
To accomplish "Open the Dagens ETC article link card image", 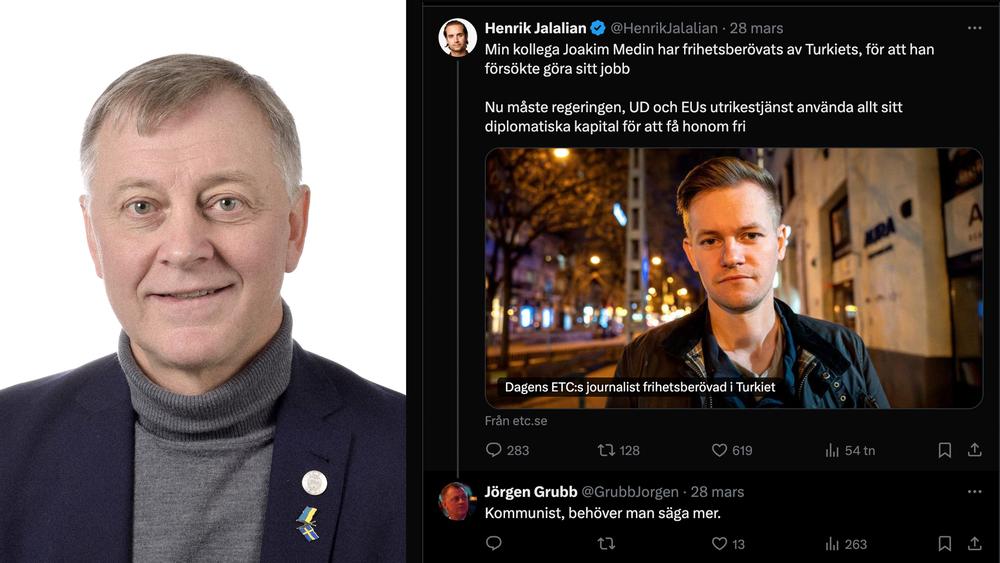I will 734,278.
